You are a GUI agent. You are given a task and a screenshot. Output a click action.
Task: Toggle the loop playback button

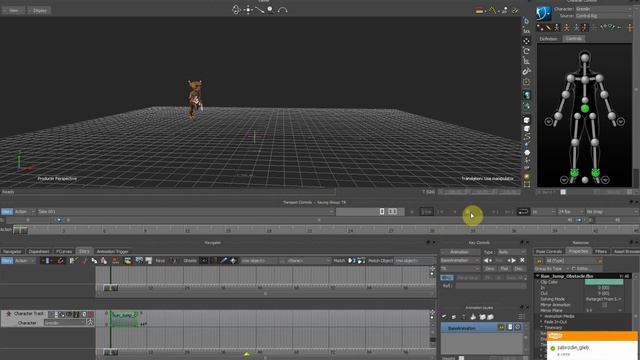523,211
